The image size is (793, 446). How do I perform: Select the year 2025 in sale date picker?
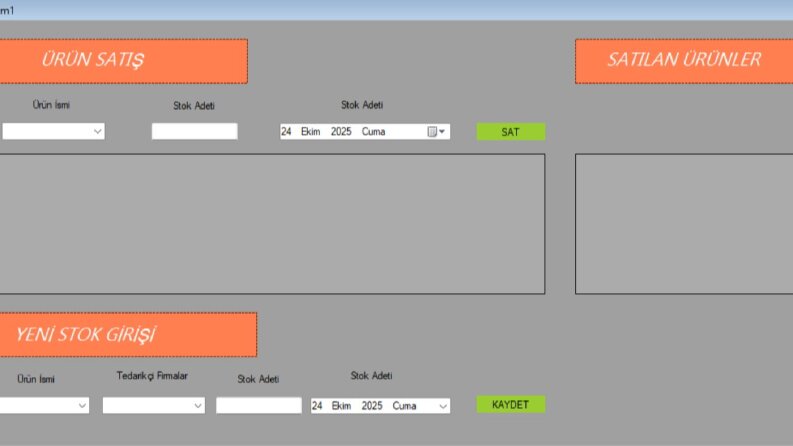click(341, 131)
